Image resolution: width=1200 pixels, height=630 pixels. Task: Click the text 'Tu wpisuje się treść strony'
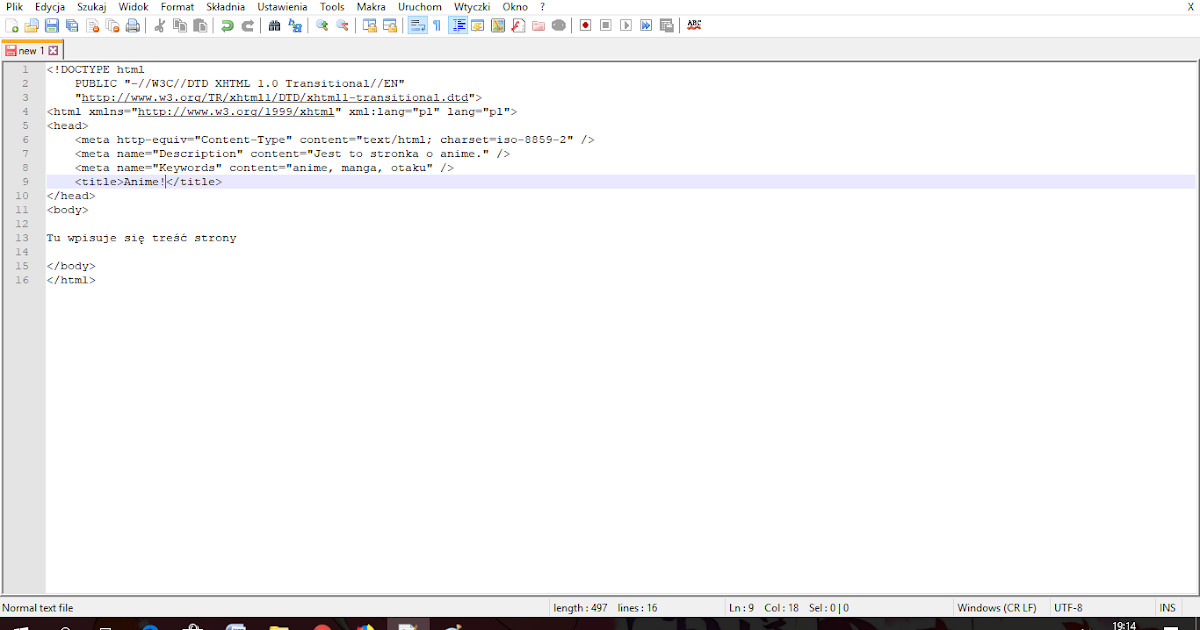tap(141, 238)
